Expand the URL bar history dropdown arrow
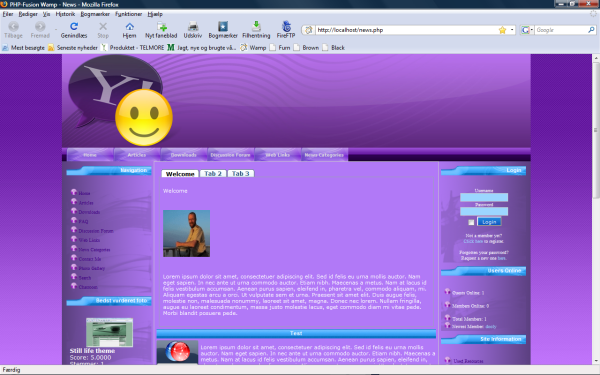Image resolution: width=600 pixels, height=375 pixels. tap(512, 30)
